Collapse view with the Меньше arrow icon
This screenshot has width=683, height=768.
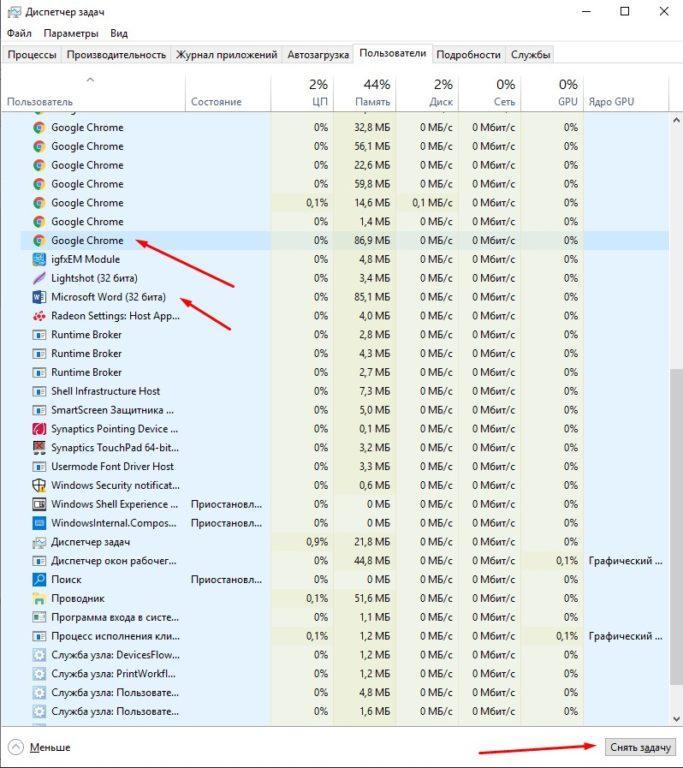click(x=16, y=747)
